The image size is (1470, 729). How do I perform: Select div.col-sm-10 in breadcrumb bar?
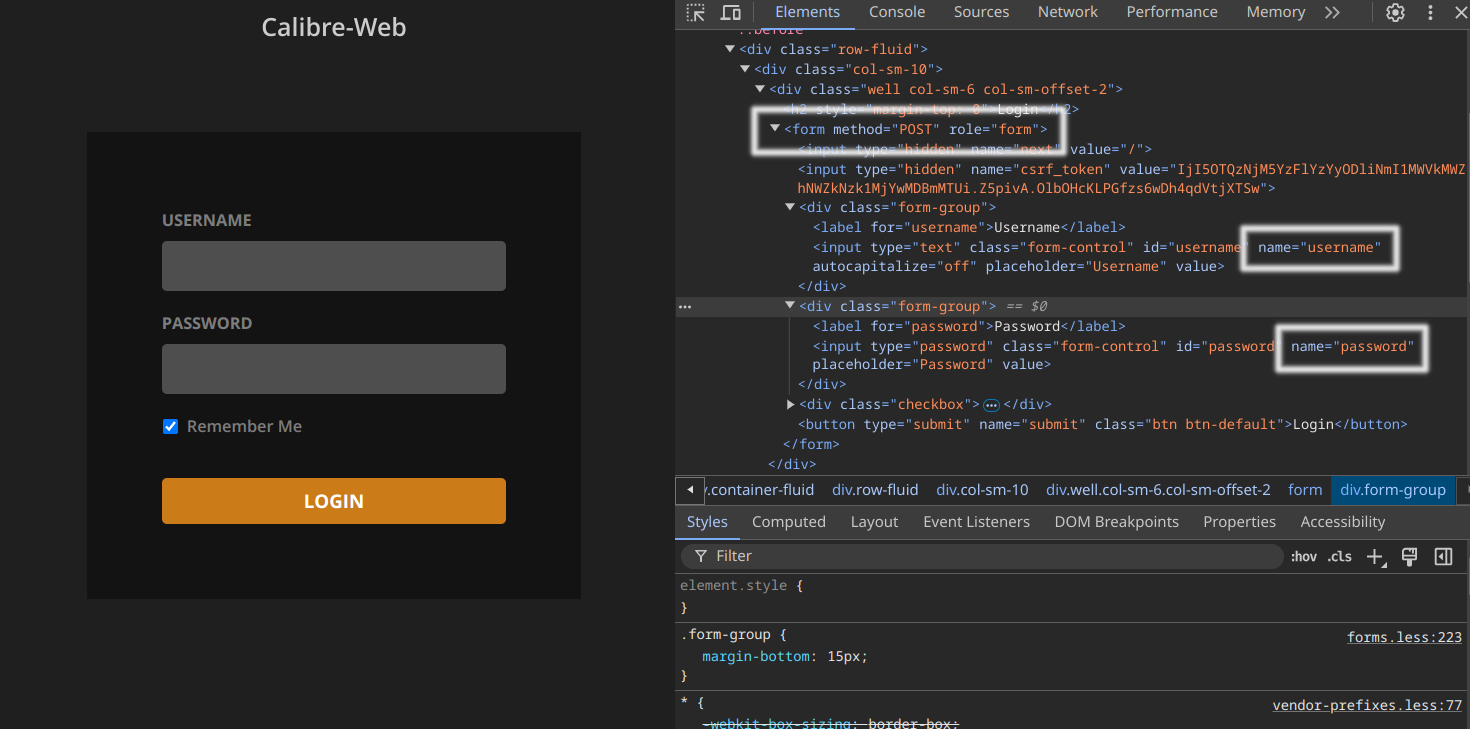pos(982,490)
